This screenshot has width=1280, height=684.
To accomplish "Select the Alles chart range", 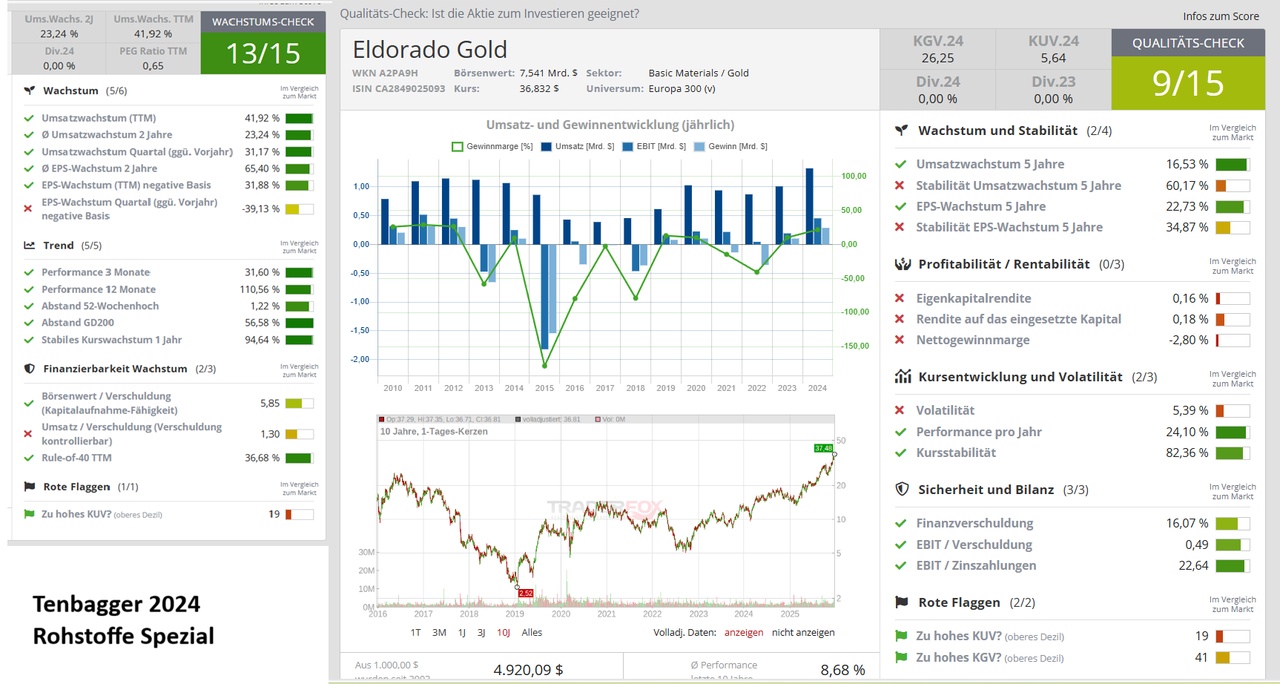I will click(x=532, y=632).
